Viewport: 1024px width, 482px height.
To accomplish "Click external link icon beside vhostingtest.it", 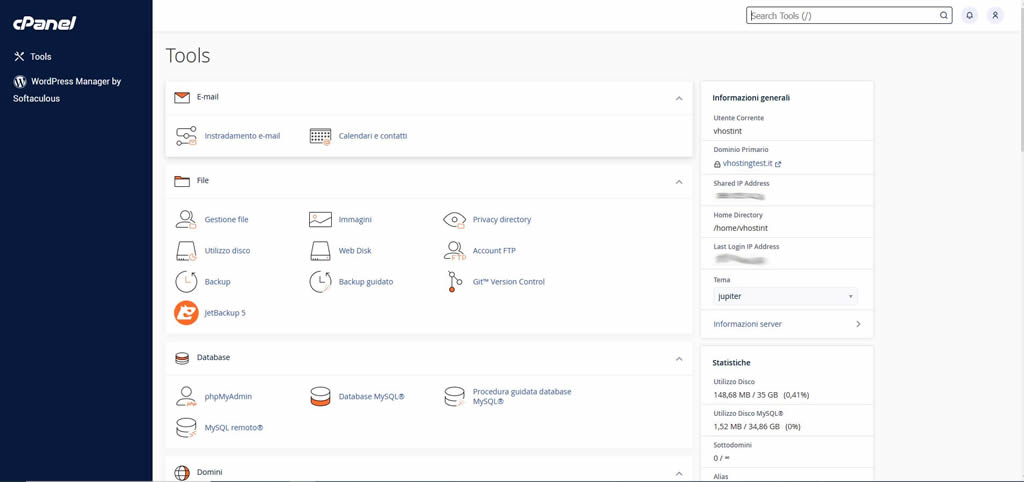I will tap(778, 165).
